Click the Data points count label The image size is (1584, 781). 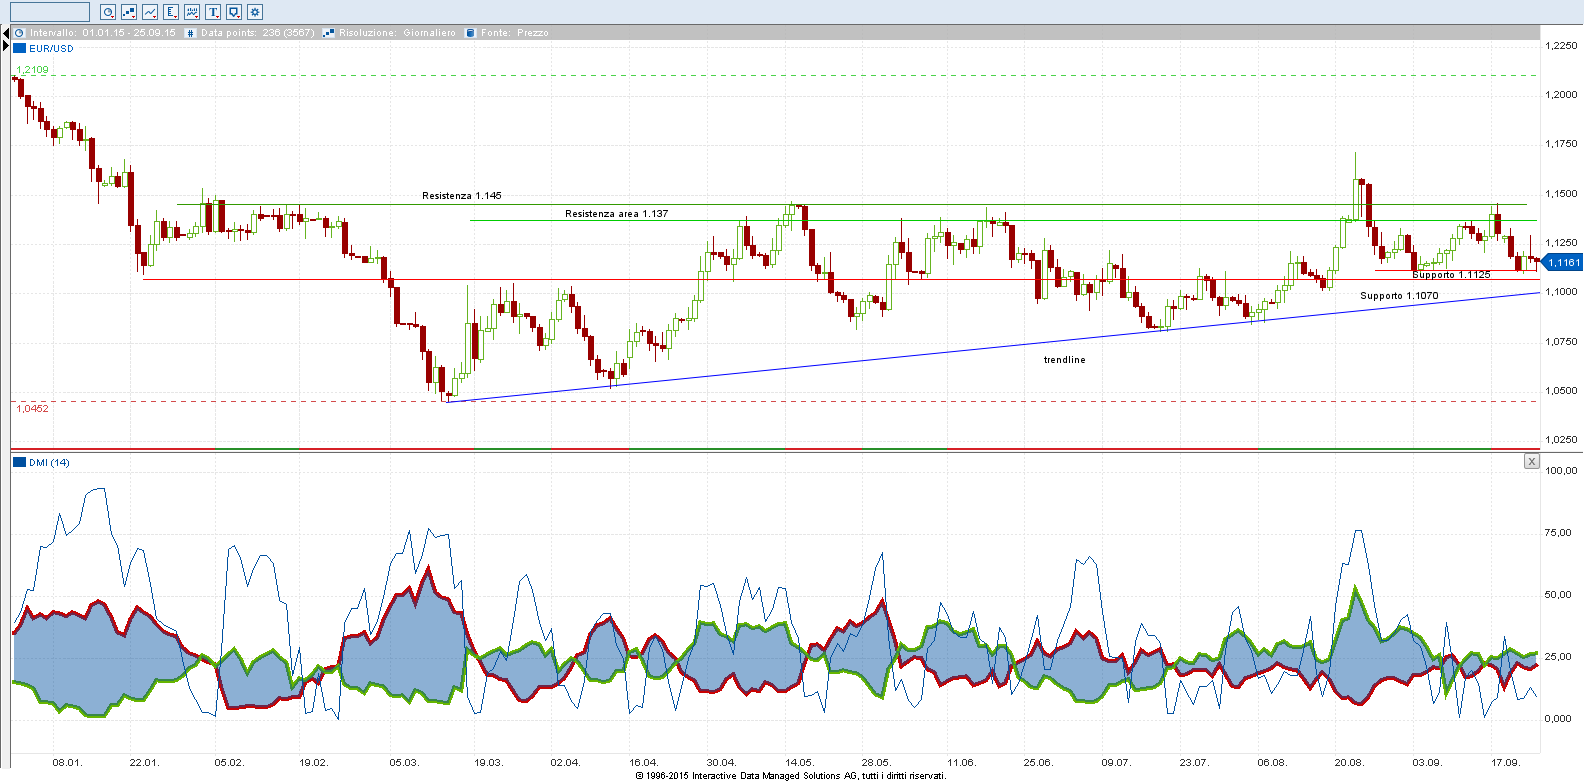[x=257, y=33]
